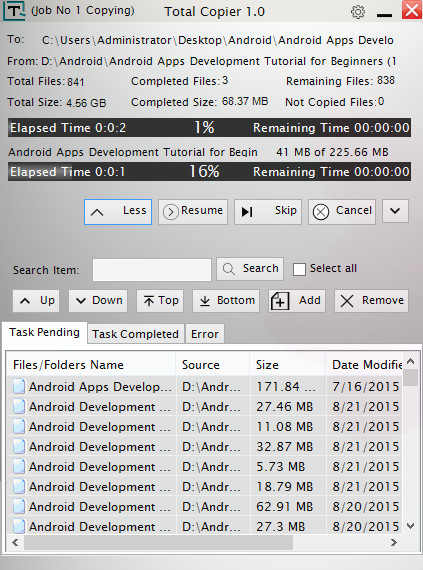Image resolution: width=423 pixels, height=570 pixels.
Task: Sort by Date Modified column header
Action: click(x=364, y=365)
